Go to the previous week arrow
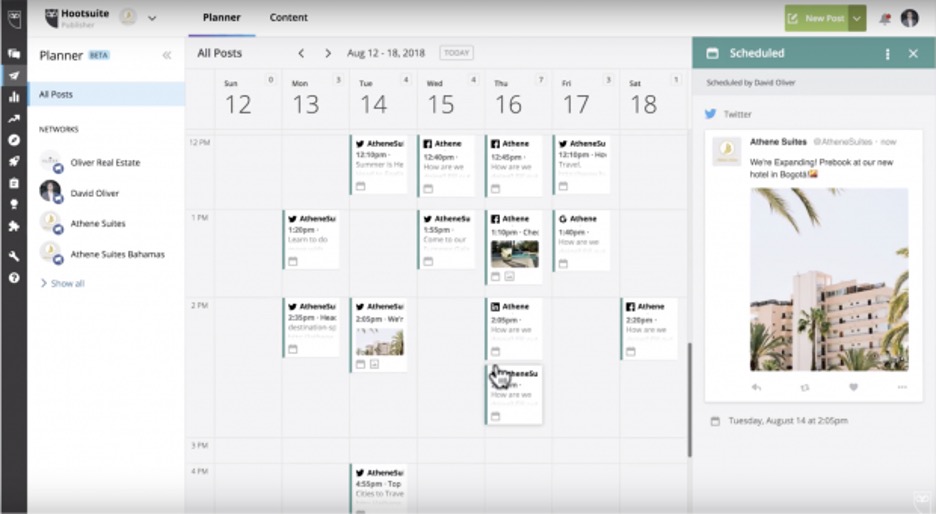 pyautogui.click(x=301, y=53)
